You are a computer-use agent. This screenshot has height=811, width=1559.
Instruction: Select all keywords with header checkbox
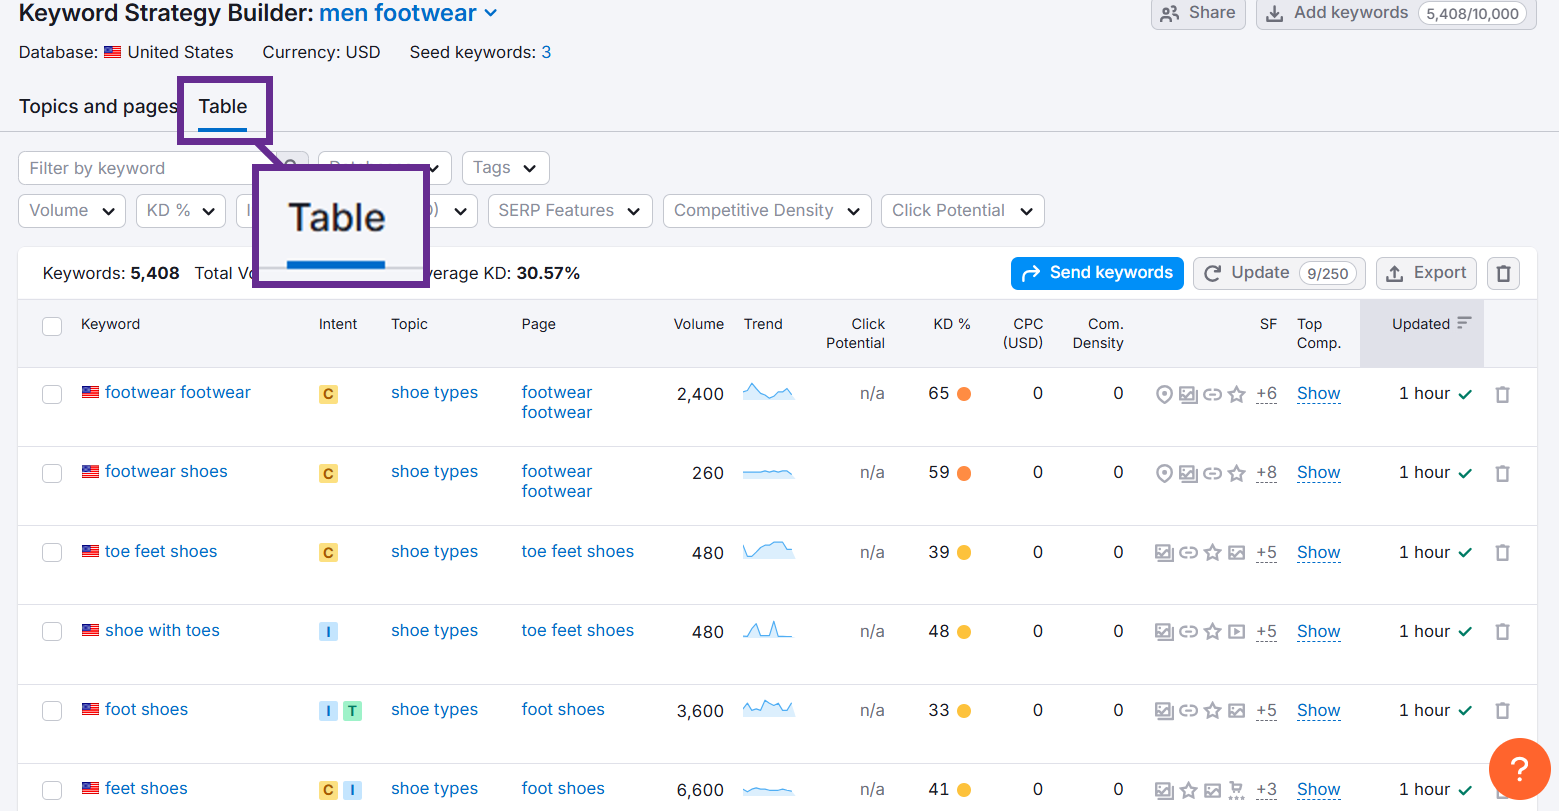tap(52, 326)
